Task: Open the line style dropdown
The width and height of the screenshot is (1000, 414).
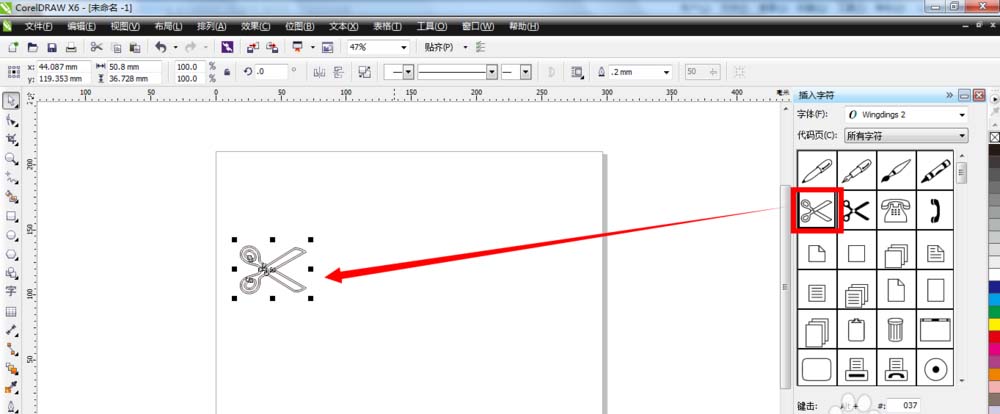Action: [492, 73]
